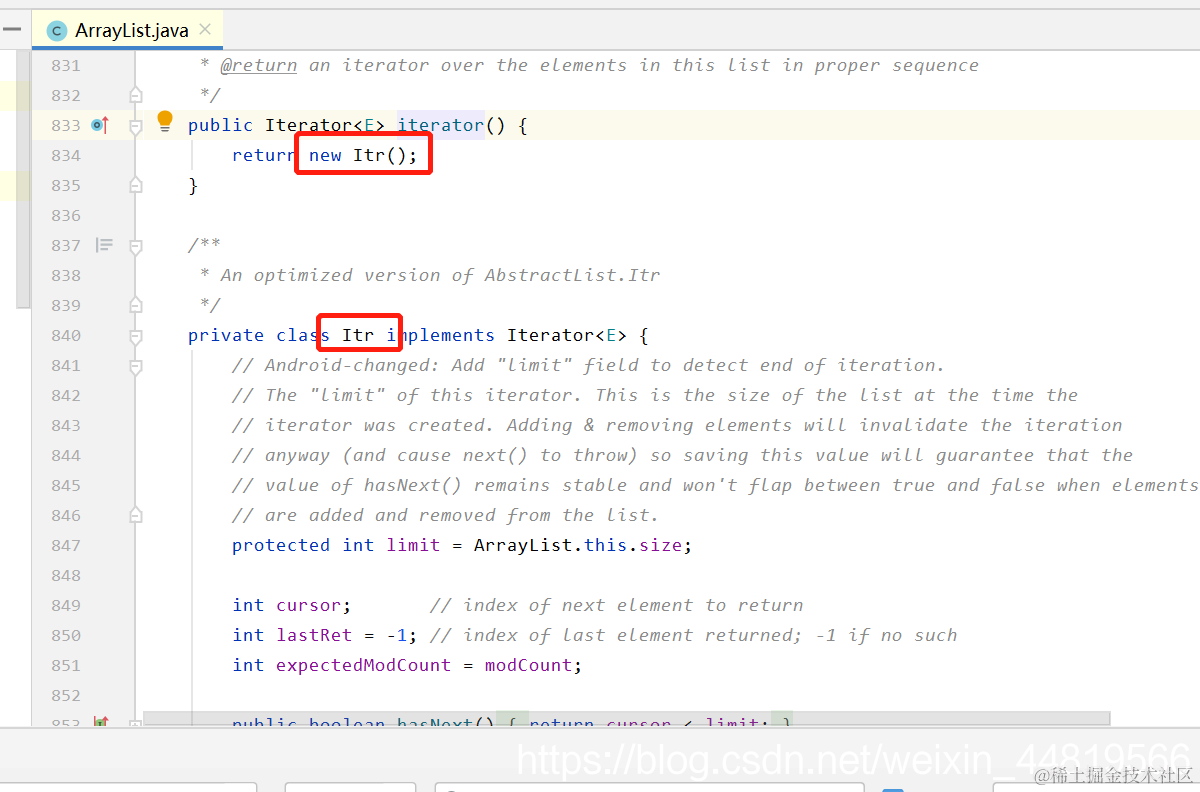Switch to the ArrayList.java editor tab
The width and height of the screenshot is (1200, 792).
click(x=127, y=30)
